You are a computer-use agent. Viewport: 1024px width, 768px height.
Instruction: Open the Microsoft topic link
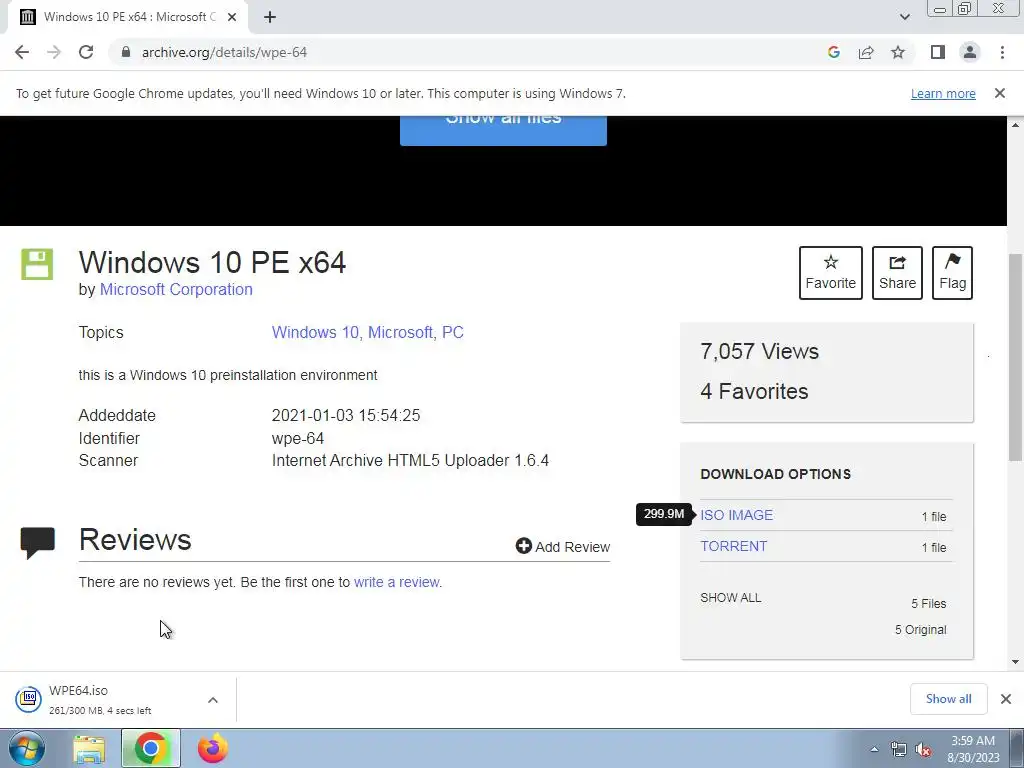click(x=402, y=332)
